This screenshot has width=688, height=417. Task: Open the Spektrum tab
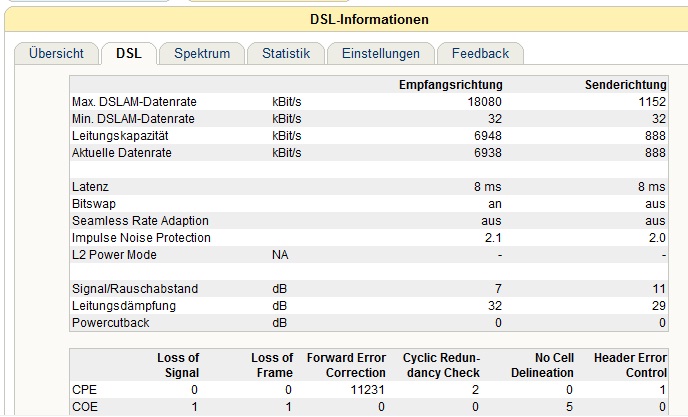point(202,54)
